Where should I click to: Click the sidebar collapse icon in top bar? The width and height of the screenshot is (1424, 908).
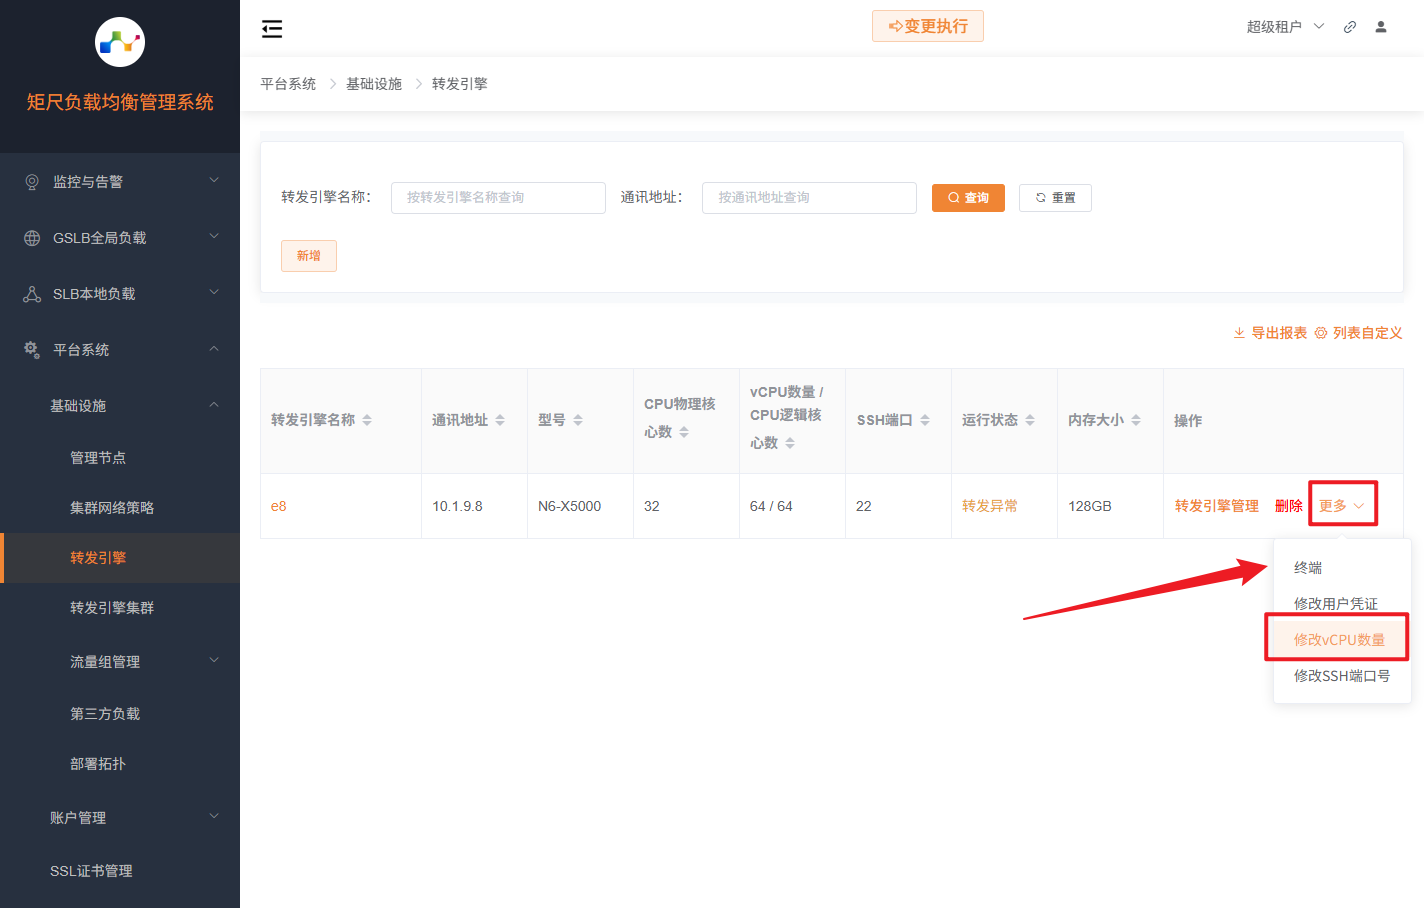tap(271, 29)
